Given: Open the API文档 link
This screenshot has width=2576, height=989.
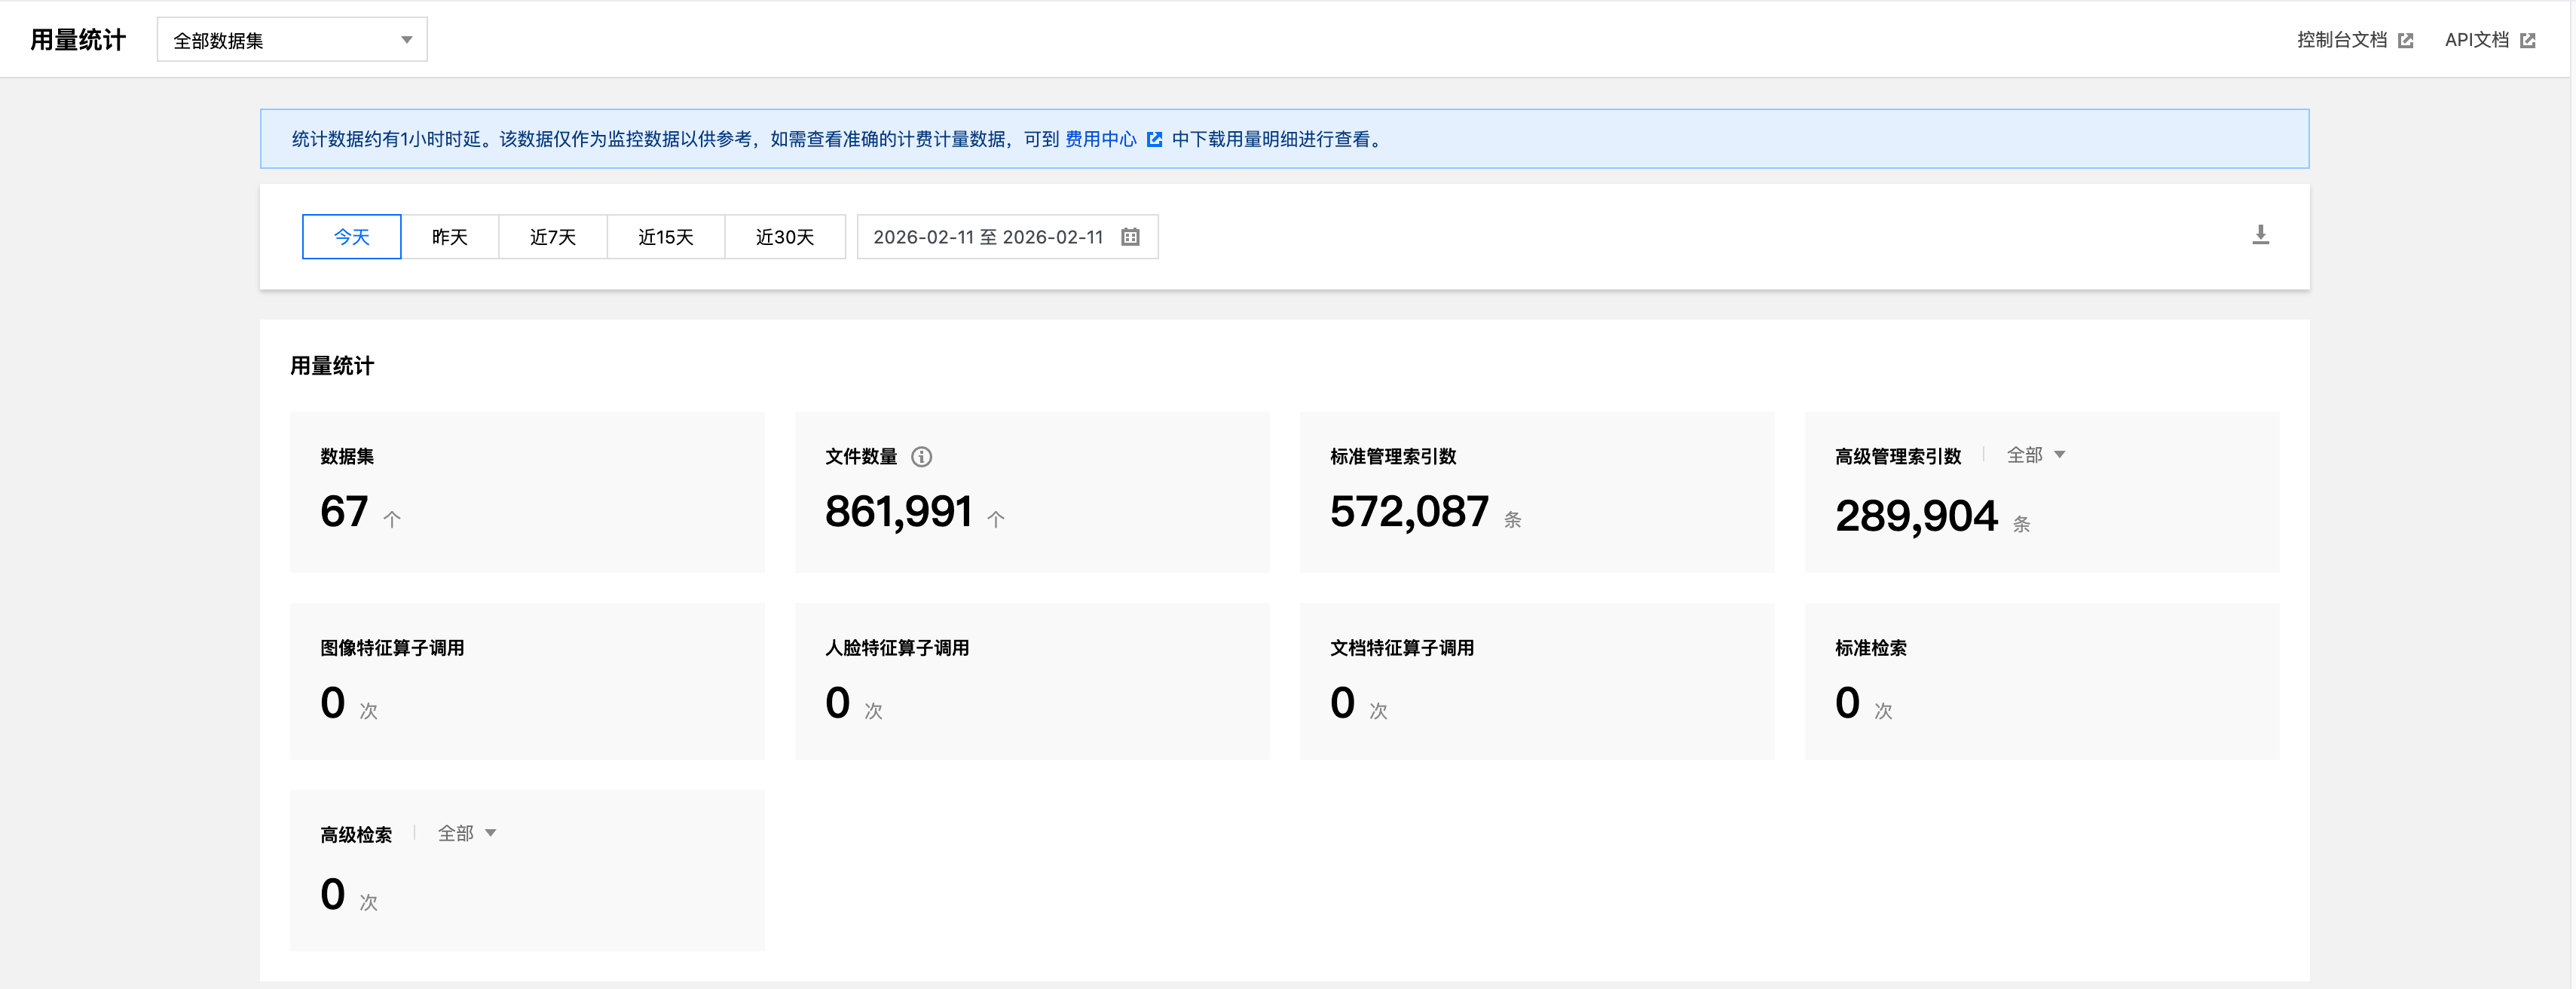Looking at the screenshot, I should tap(2476, 40).
